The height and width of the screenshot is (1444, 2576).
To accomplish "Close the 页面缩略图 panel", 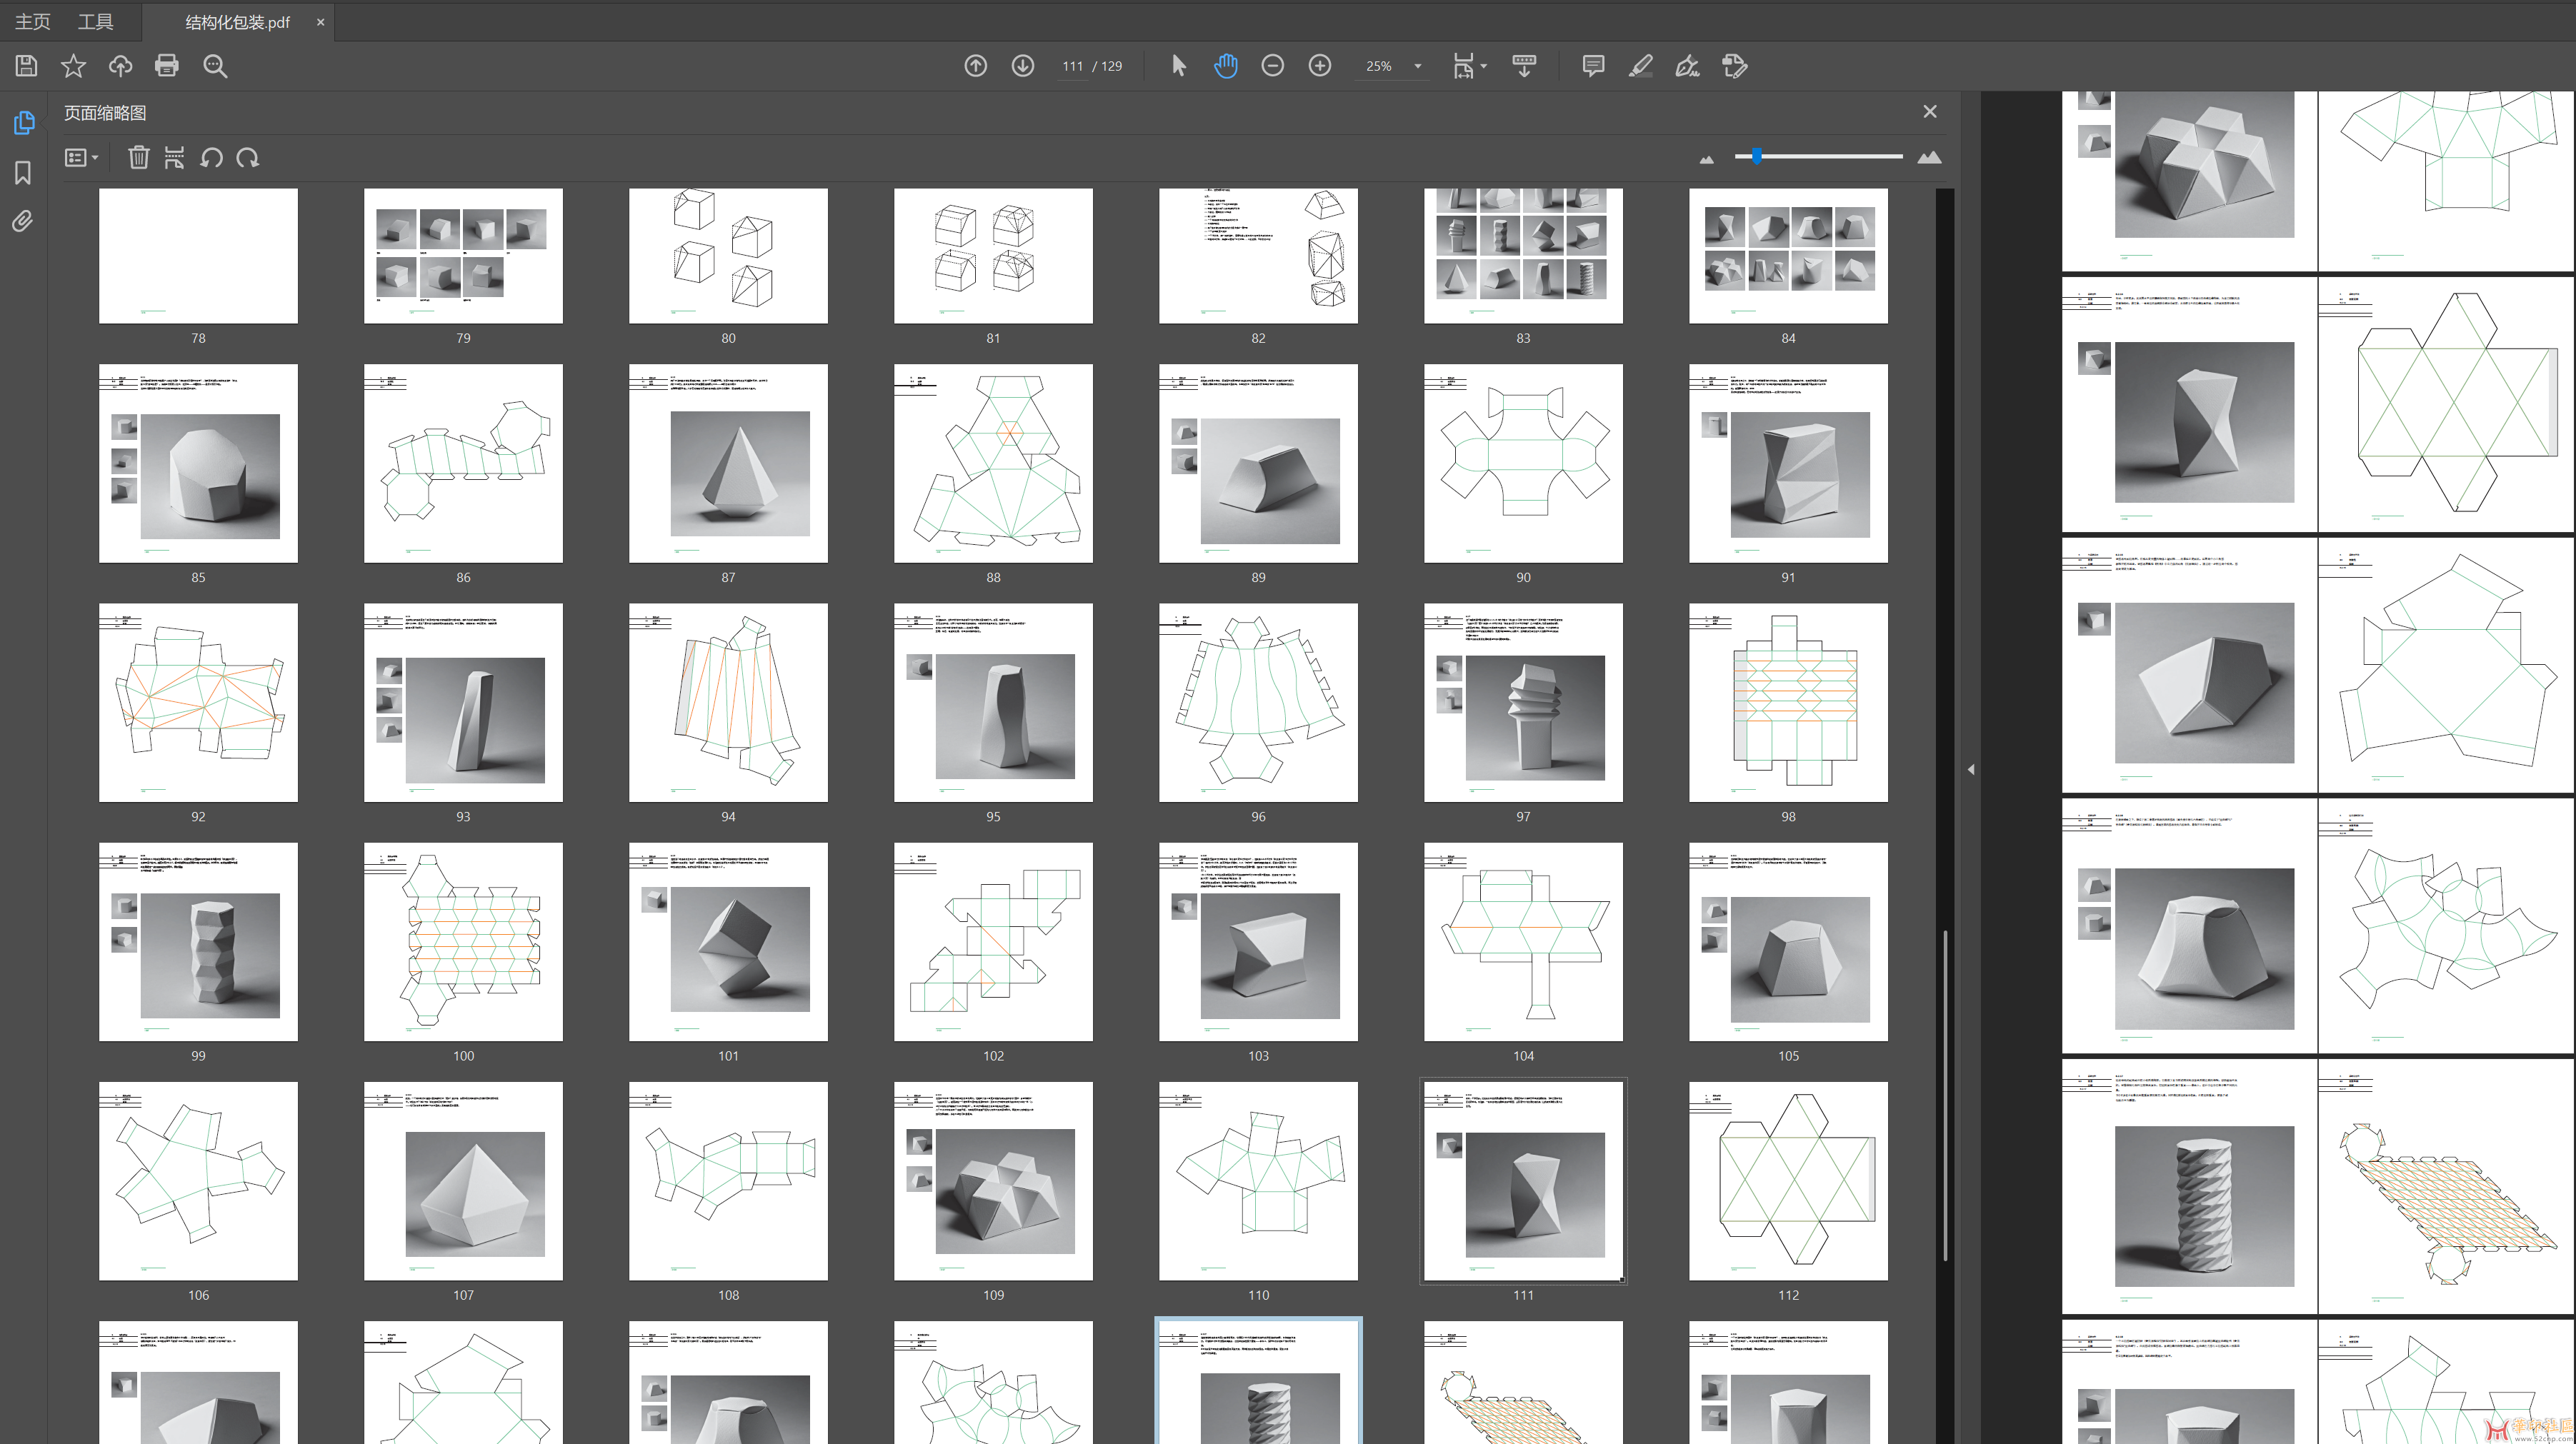I will point(1930,112).
